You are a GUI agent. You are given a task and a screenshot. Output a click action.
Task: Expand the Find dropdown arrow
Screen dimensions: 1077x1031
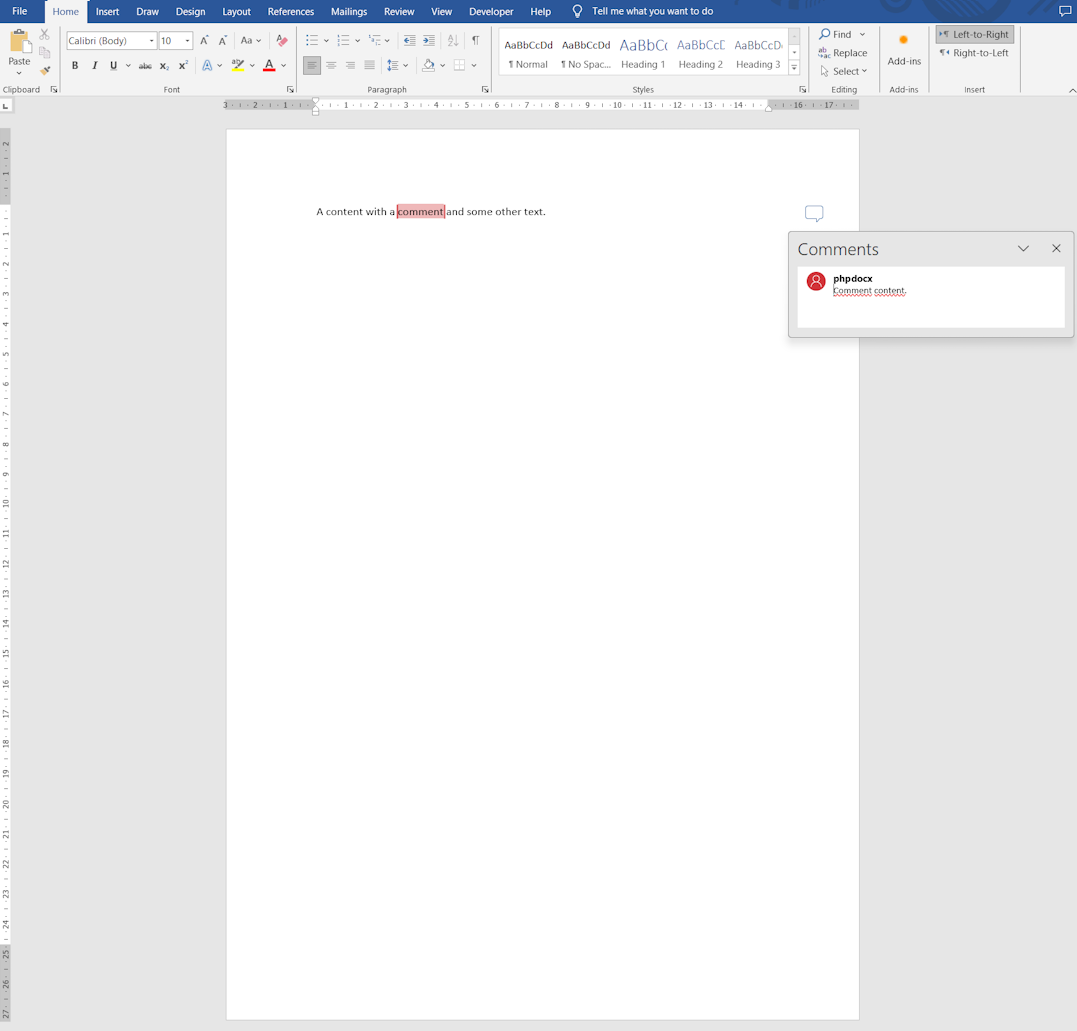pos(863,34)
